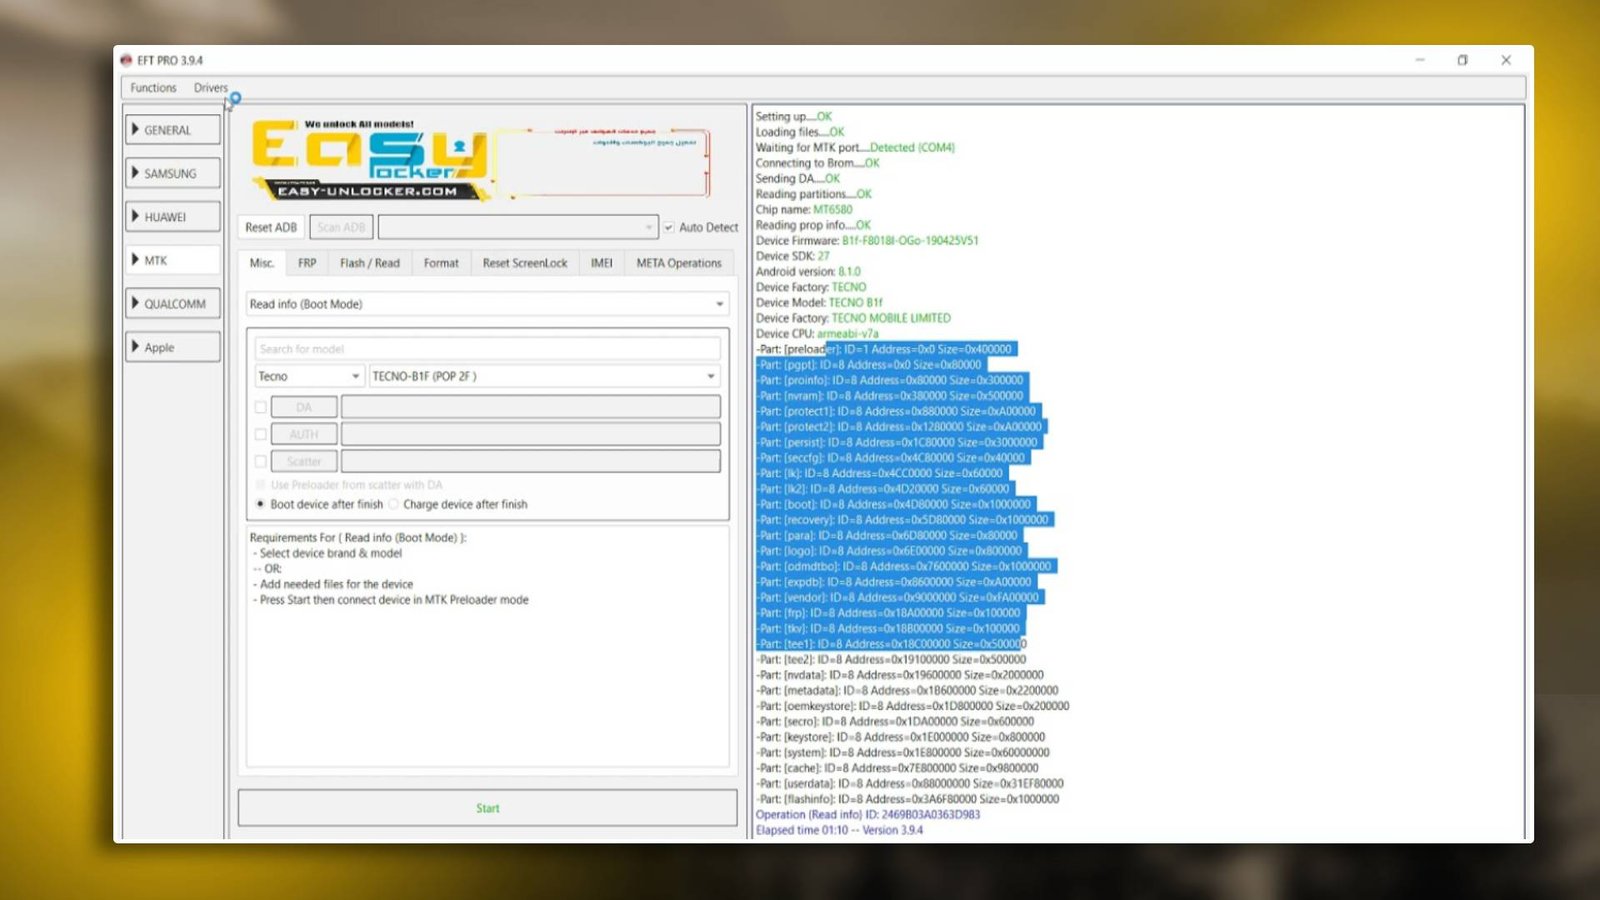Switch to the META Operations tab
This screenshot has height=900, width=1600.
678,262
